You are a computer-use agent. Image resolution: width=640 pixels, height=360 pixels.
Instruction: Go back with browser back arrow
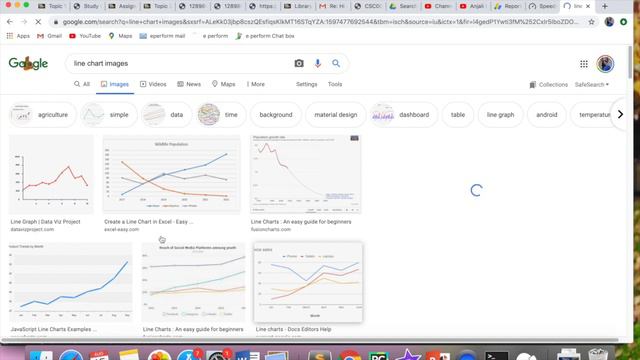coord(10,22)
